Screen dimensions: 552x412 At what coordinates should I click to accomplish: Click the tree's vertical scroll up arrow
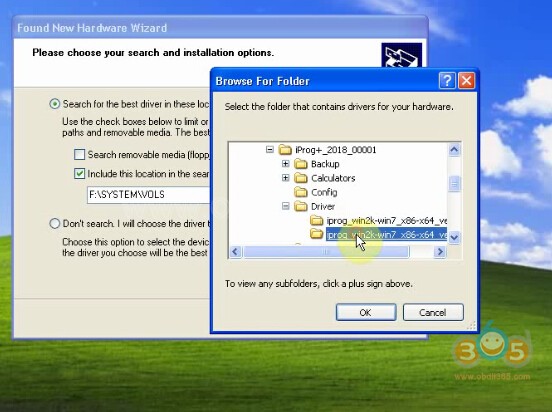click(454, 150)
